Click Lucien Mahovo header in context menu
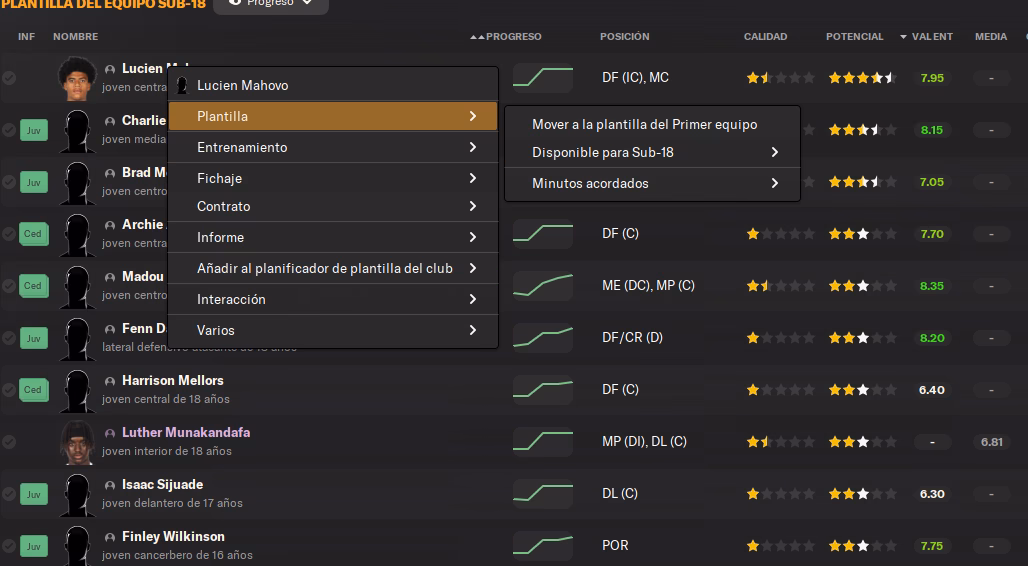Screen dimensions: 1028x566 (x=333, y=85)
